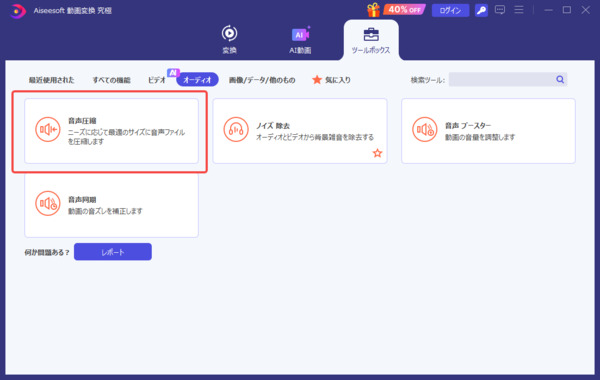
Task: Click the key registration icon
Action: pyautogui.click(x=481, y=10)
